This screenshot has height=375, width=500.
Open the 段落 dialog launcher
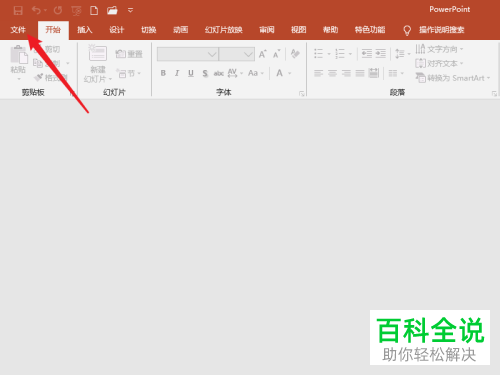494,94
